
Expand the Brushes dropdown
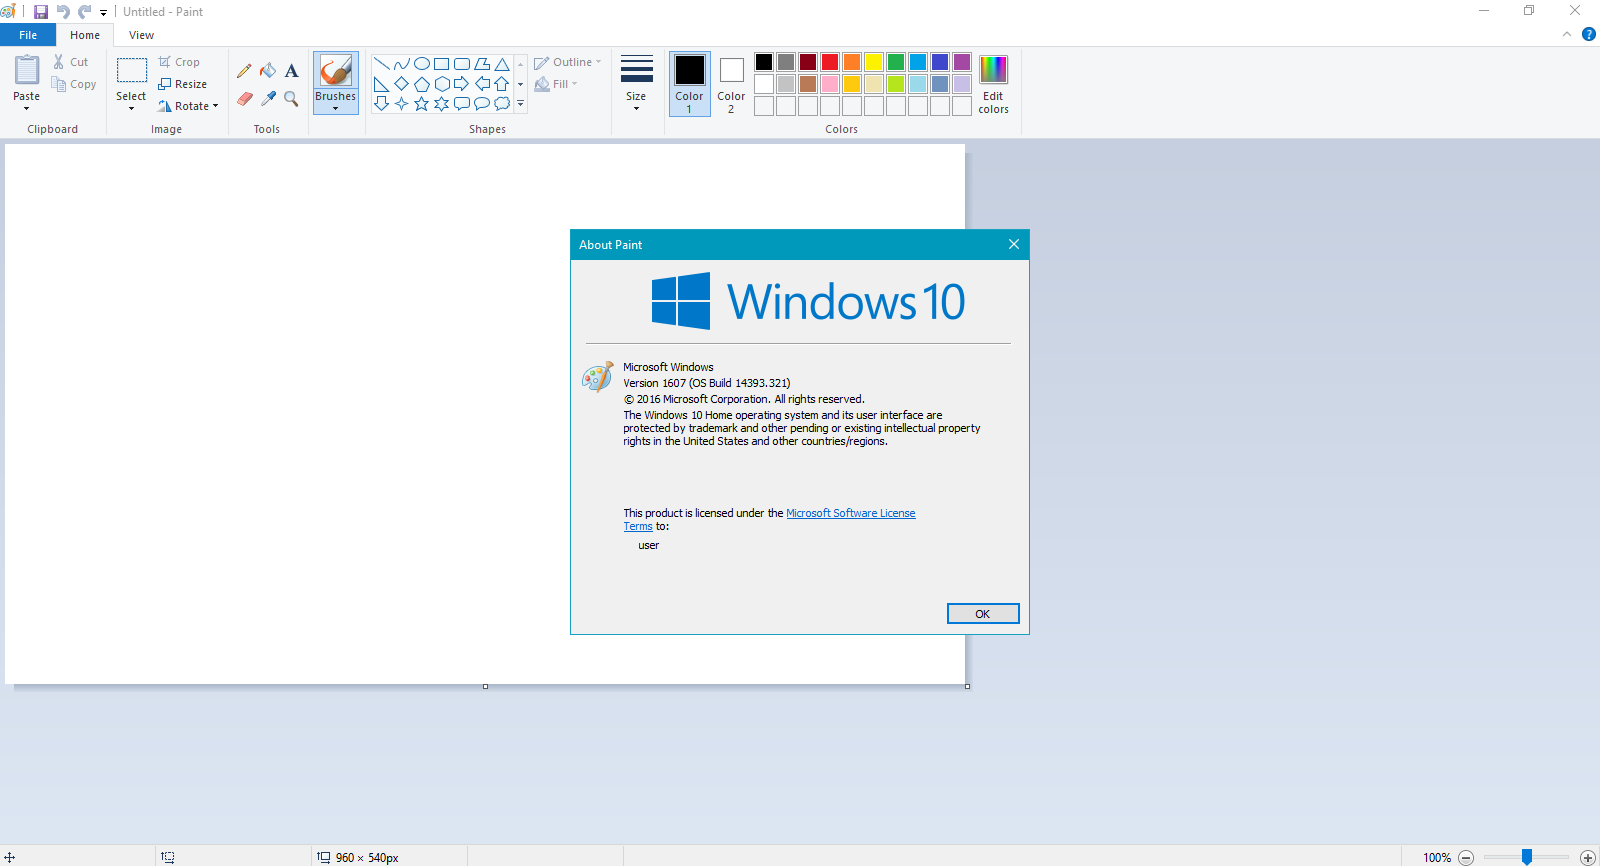[x=335, y=103]
